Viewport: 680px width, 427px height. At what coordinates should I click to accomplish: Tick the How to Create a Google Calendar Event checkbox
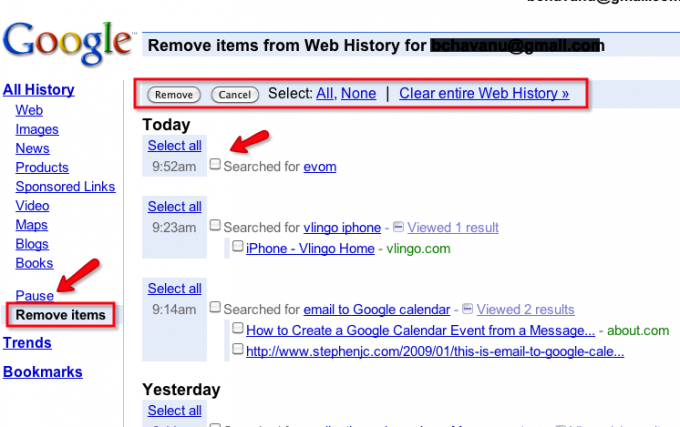238,328
